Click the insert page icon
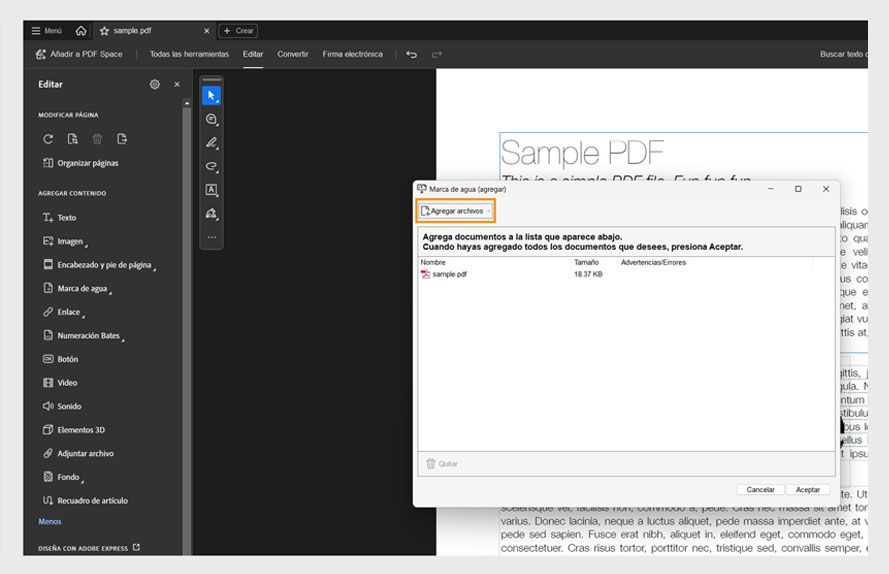Image resolution: width=889 pixels, height=574 pixels. [122, 139]
